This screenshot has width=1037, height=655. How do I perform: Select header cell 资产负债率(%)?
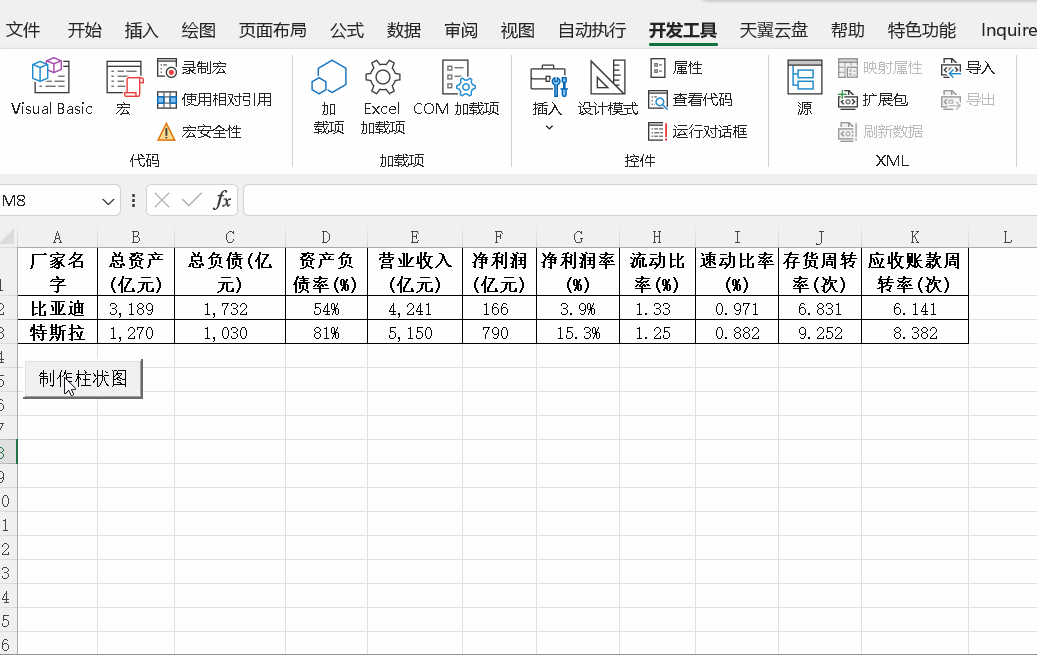(326, 272)
